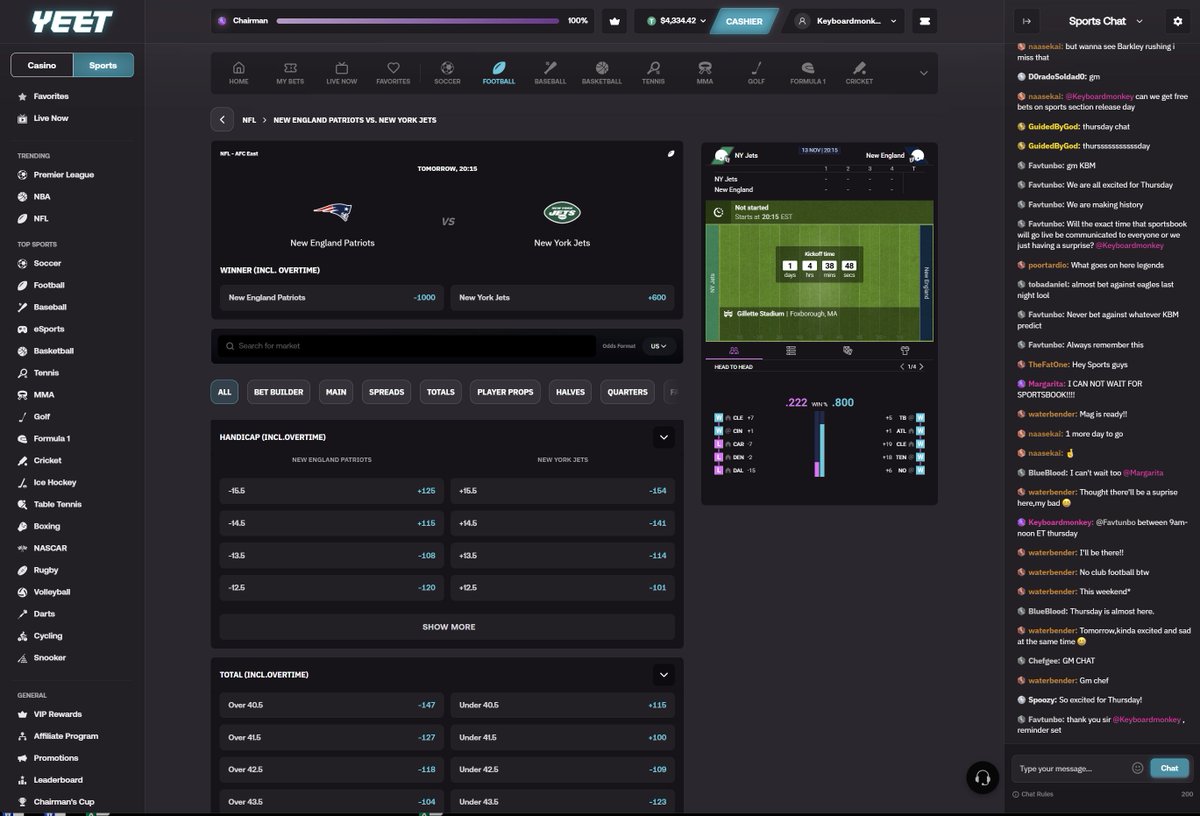Expand more sports with top bar chevron
Image resolution: width=1200 pixels, height=816 pixels.
pos(923,73)
